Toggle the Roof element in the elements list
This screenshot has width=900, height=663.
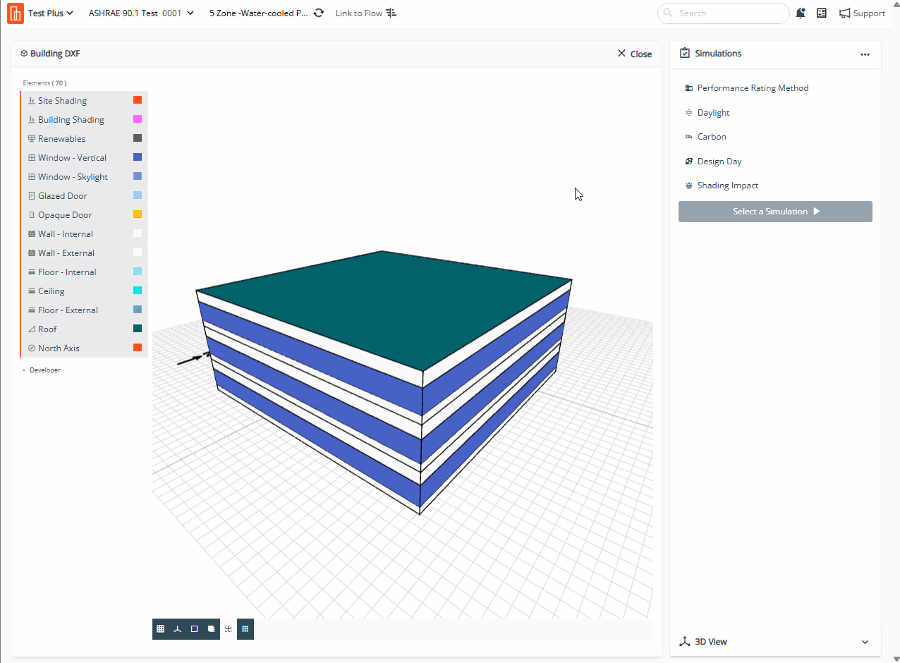tap(47, 329)
